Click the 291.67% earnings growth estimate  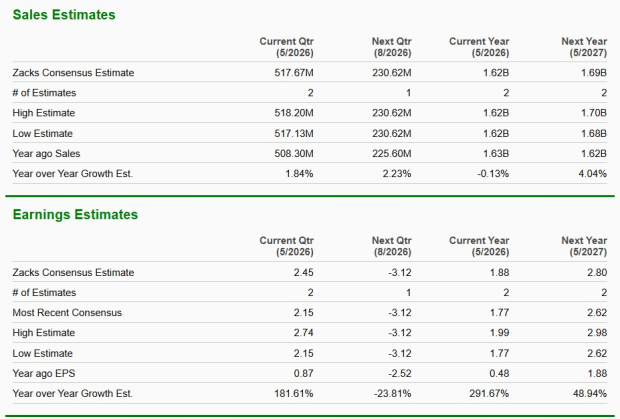489,393
